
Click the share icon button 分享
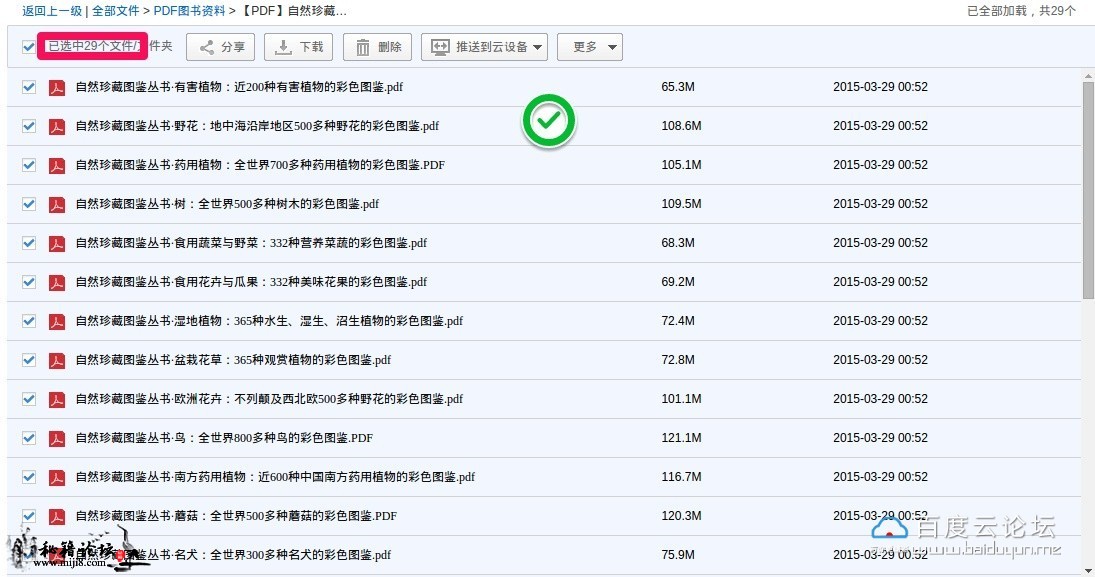(x=221, y=47)
